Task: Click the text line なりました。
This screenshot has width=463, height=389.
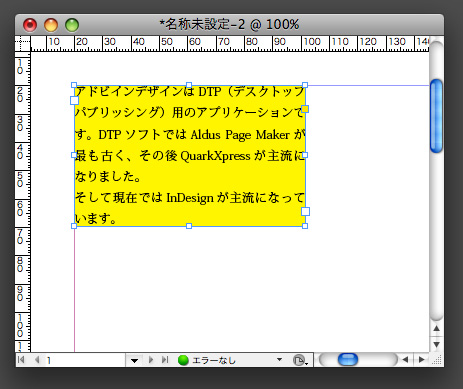Action: (x=108, y=177)
